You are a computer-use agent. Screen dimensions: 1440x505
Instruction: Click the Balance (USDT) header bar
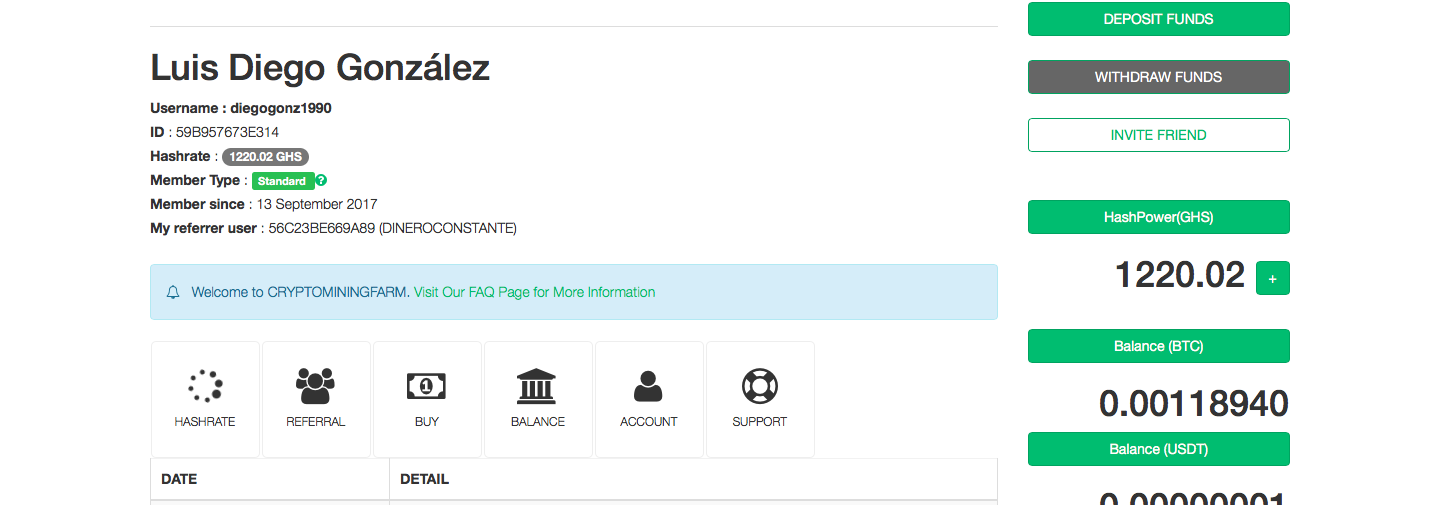point(1158,449)
